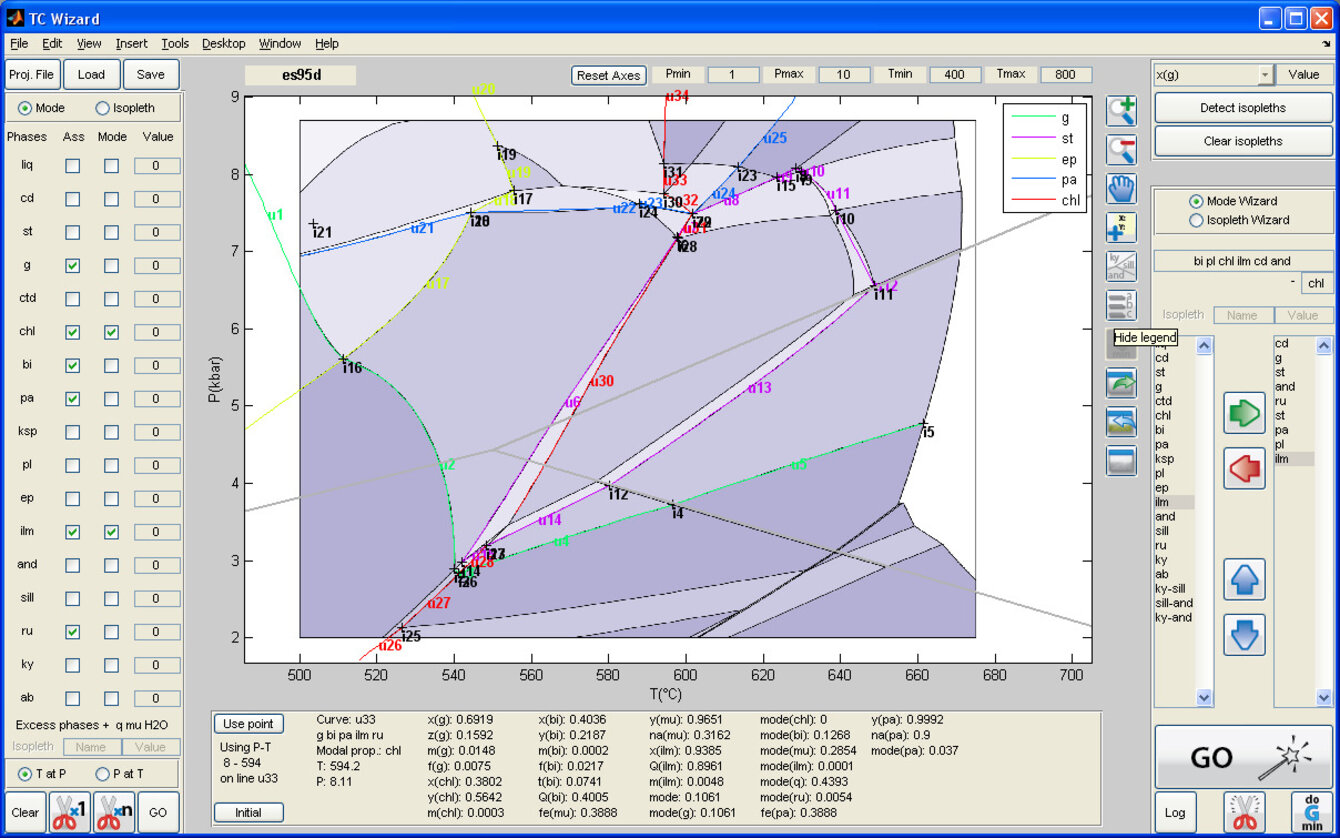Click the zoom in magnifier icon

(x=1121, y=111)
